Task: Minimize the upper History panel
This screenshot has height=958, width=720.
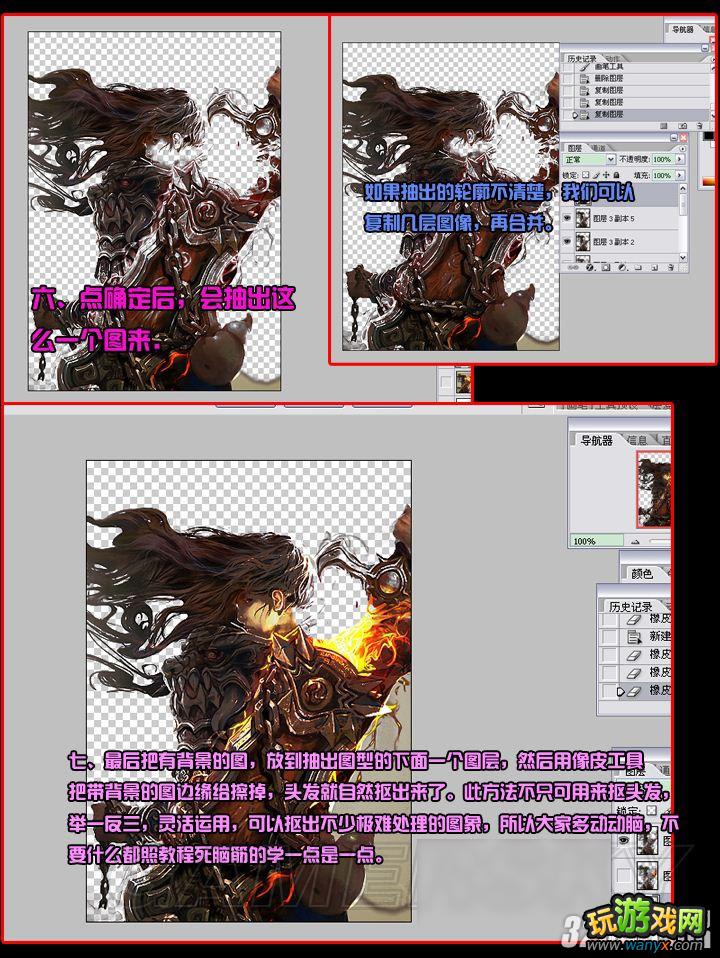Action: [705, 48]
